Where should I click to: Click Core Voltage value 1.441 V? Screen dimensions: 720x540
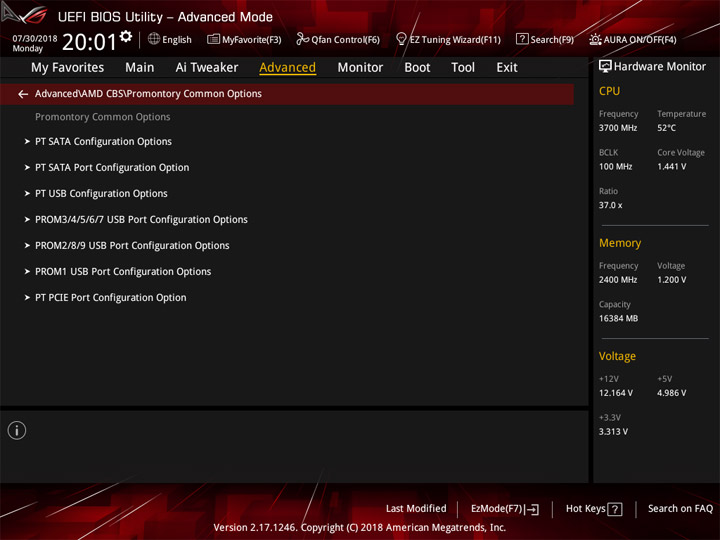tap(671, 166)
